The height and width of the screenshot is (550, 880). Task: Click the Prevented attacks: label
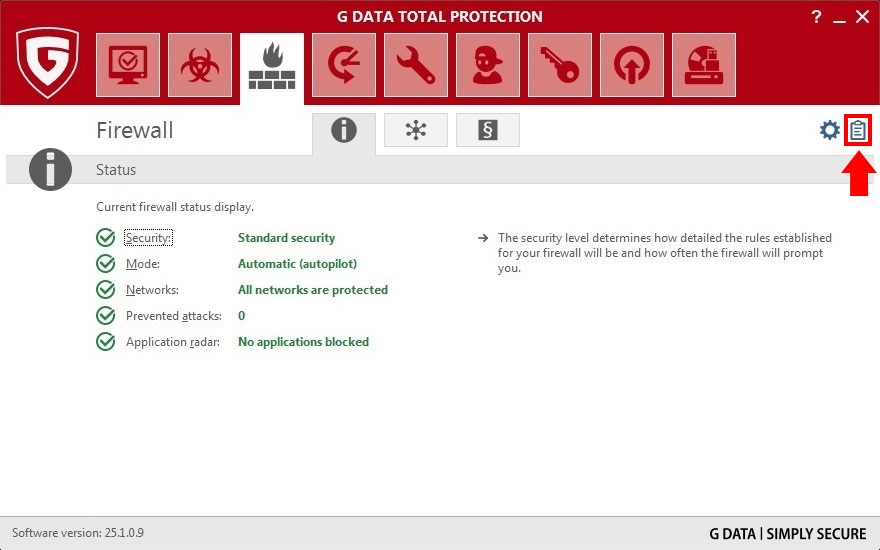[173, 316]
